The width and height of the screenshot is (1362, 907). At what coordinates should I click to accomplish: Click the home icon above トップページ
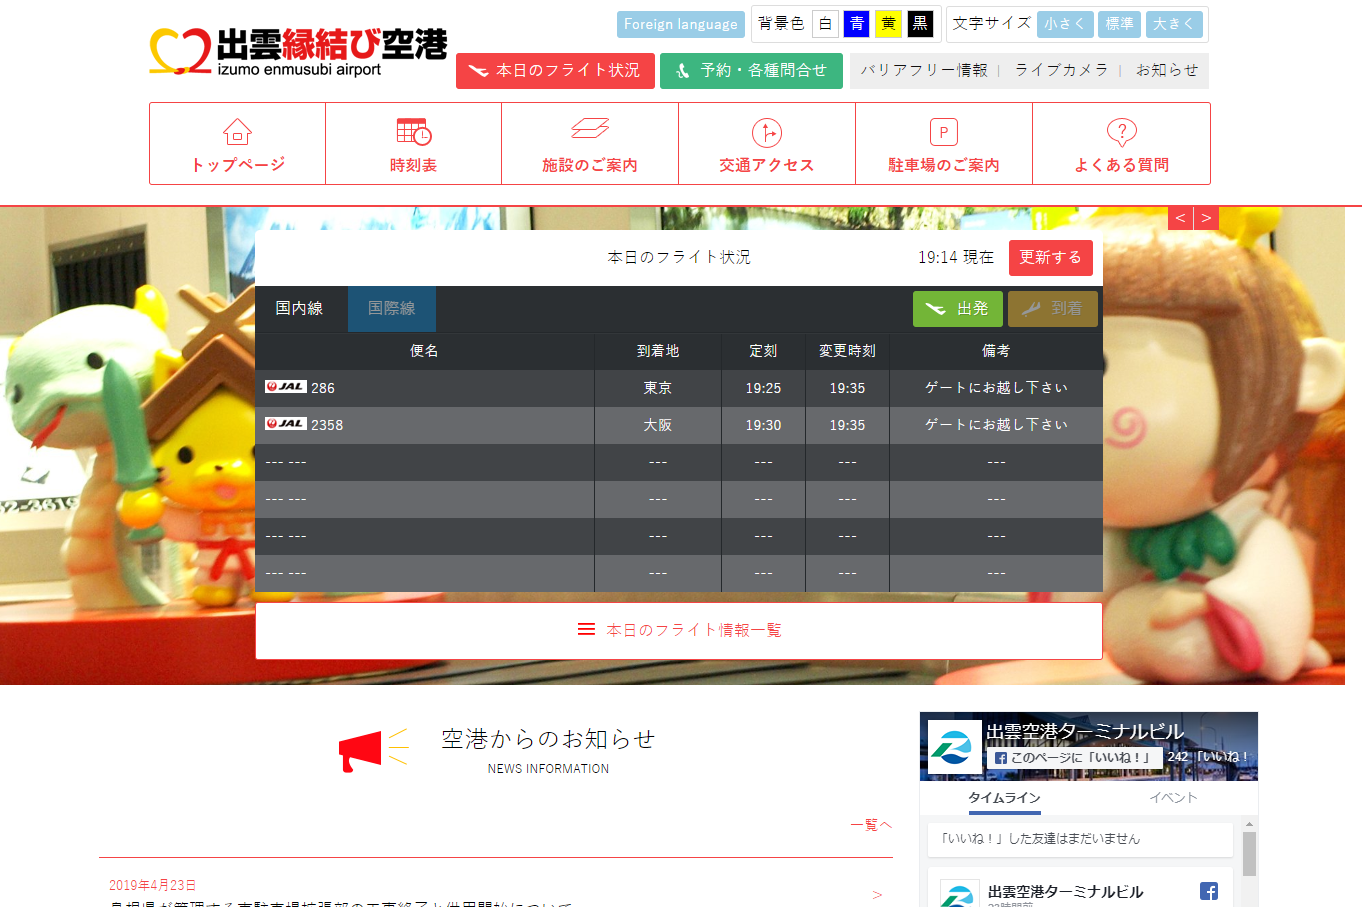click(237, 132)
